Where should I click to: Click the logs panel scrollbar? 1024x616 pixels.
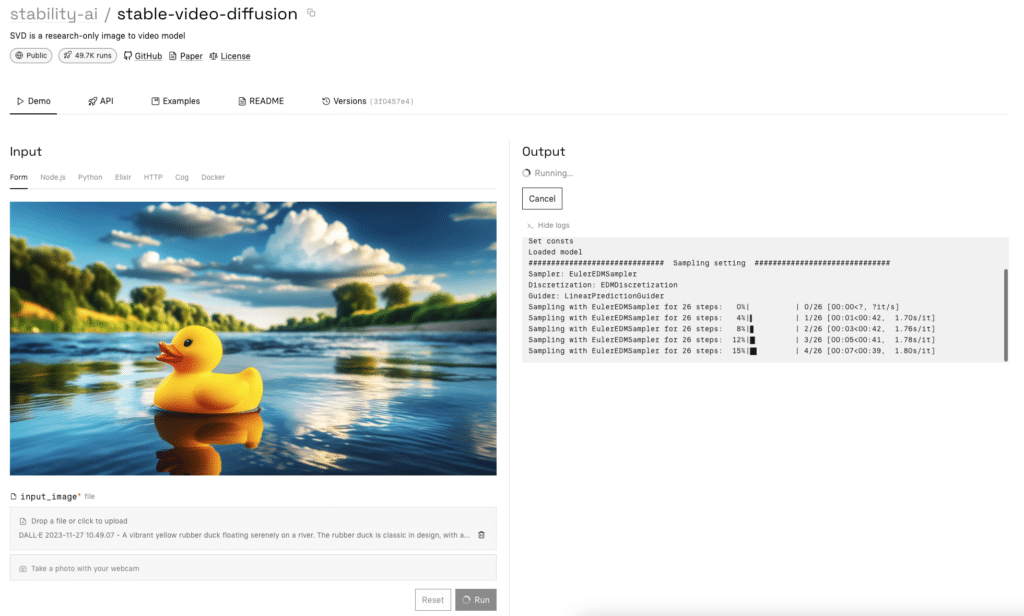click(x=1006, y=315)
